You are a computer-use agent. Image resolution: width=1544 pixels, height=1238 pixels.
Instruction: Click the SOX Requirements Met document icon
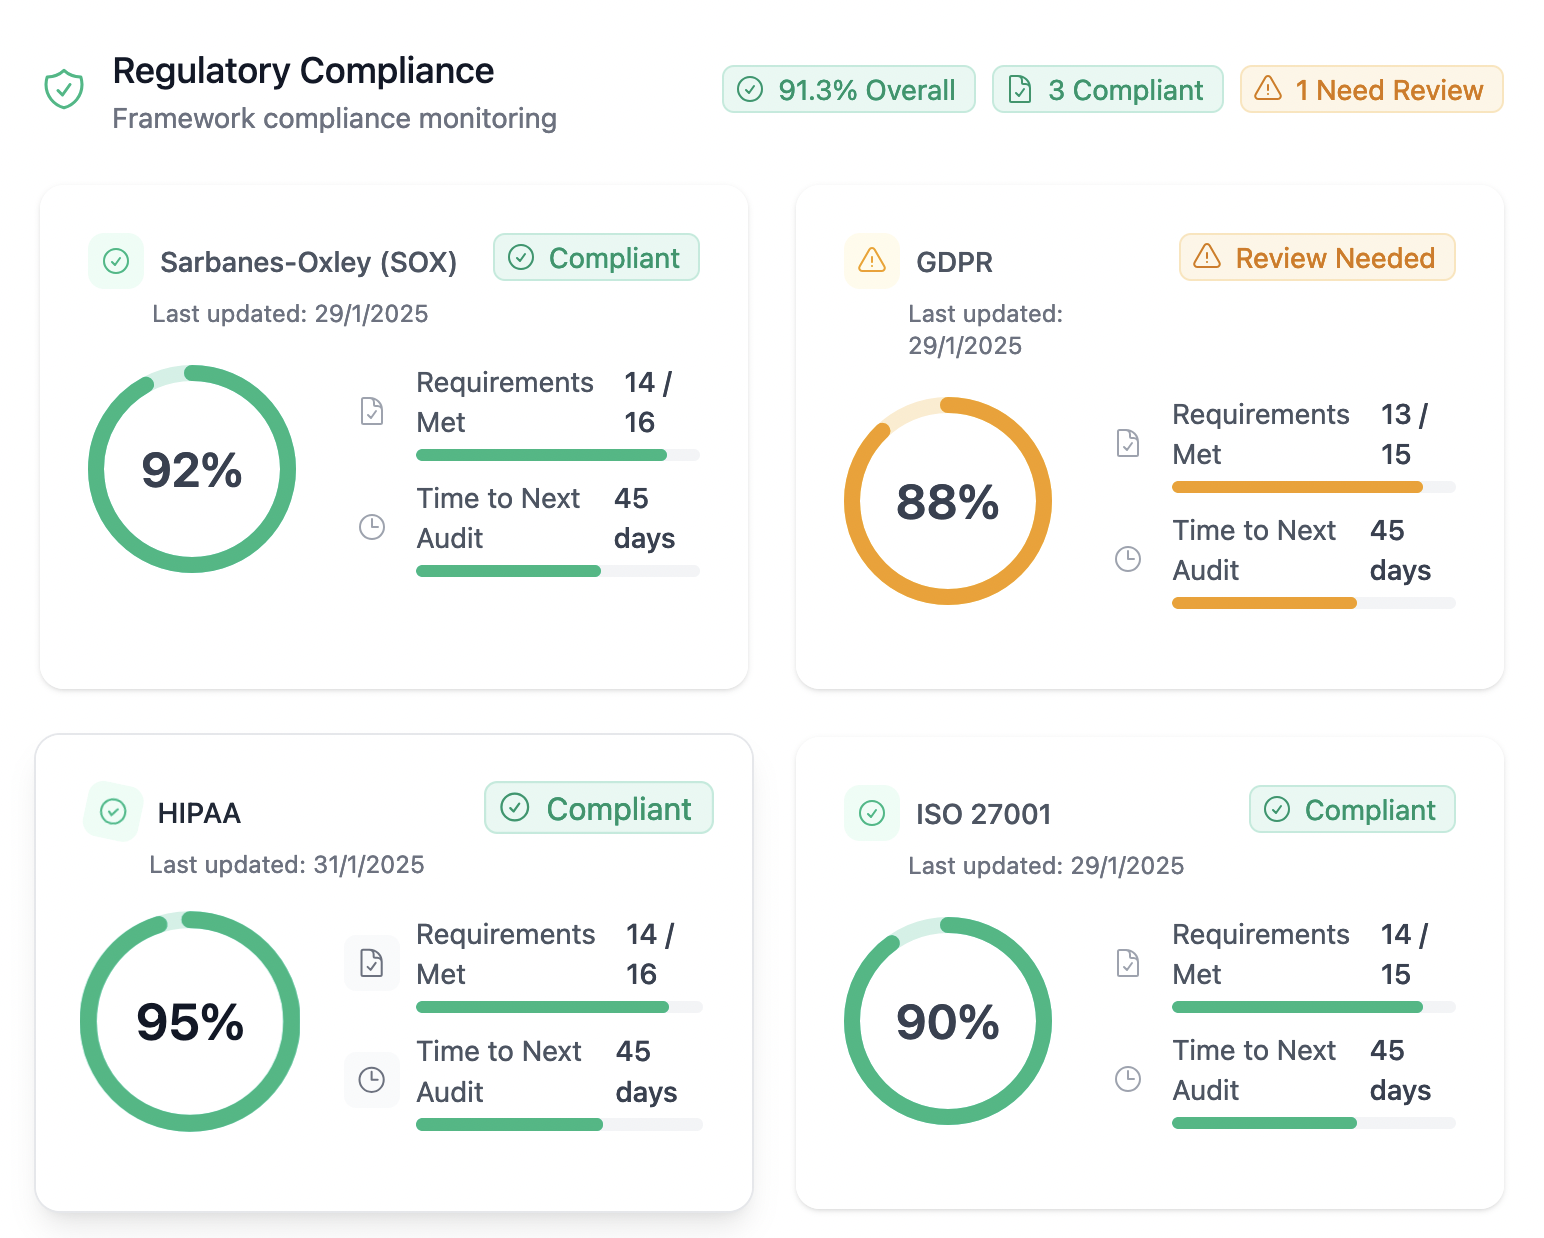[x=372, y=411]
